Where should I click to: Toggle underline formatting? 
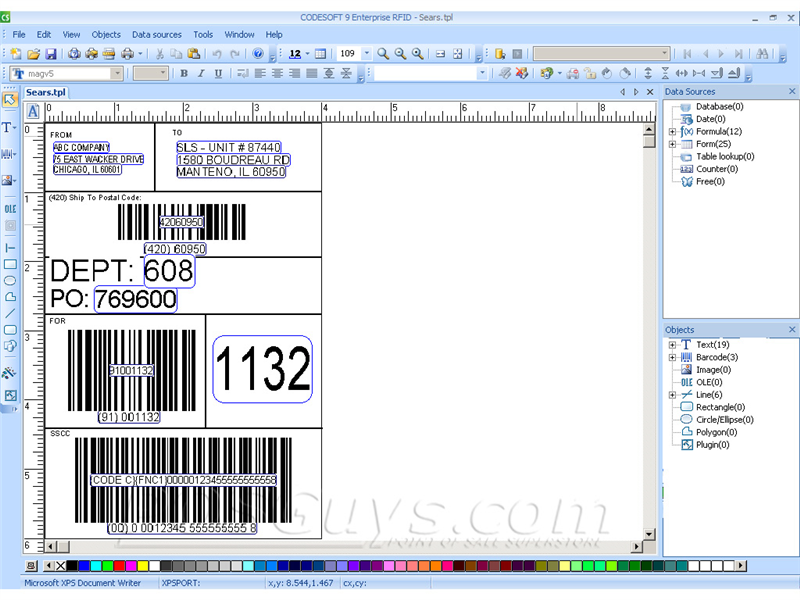pos(218,73)
